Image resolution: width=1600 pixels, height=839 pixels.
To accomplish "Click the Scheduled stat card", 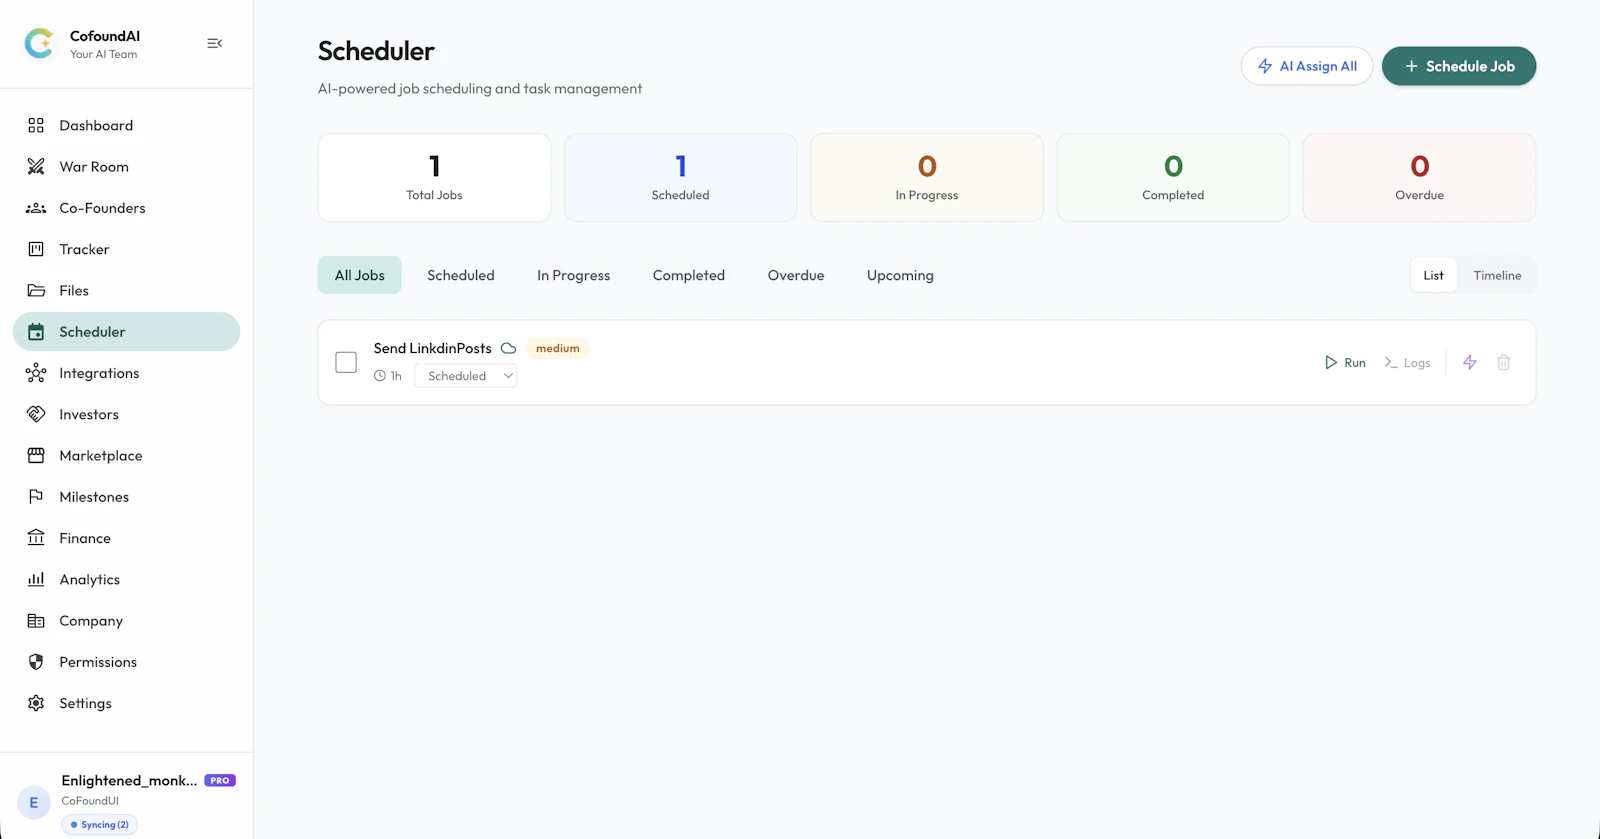I will (x=681, y=178).
